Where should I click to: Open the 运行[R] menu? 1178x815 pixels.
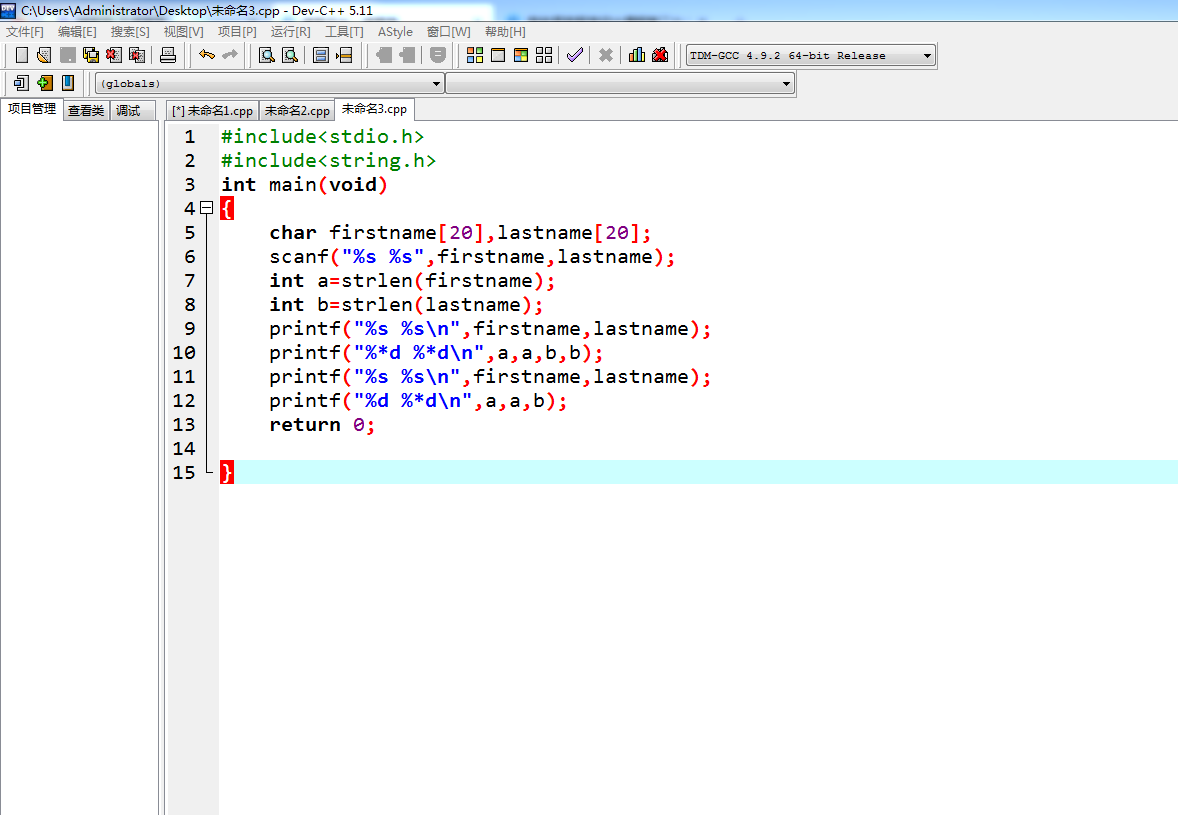290,32
